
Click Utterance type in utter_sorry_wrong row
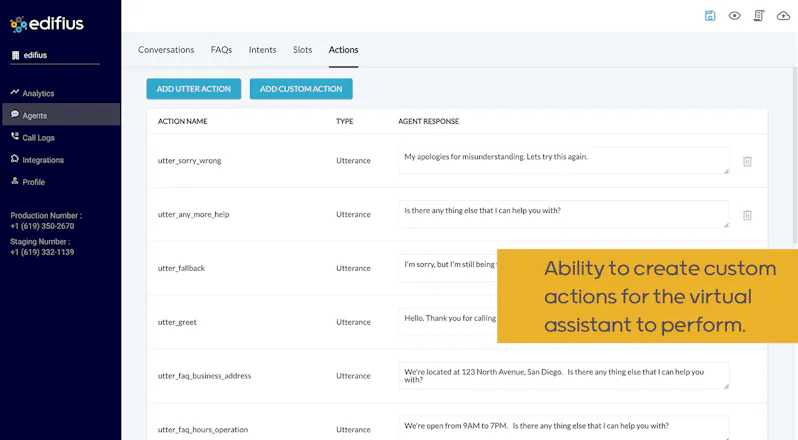[353, 161]
